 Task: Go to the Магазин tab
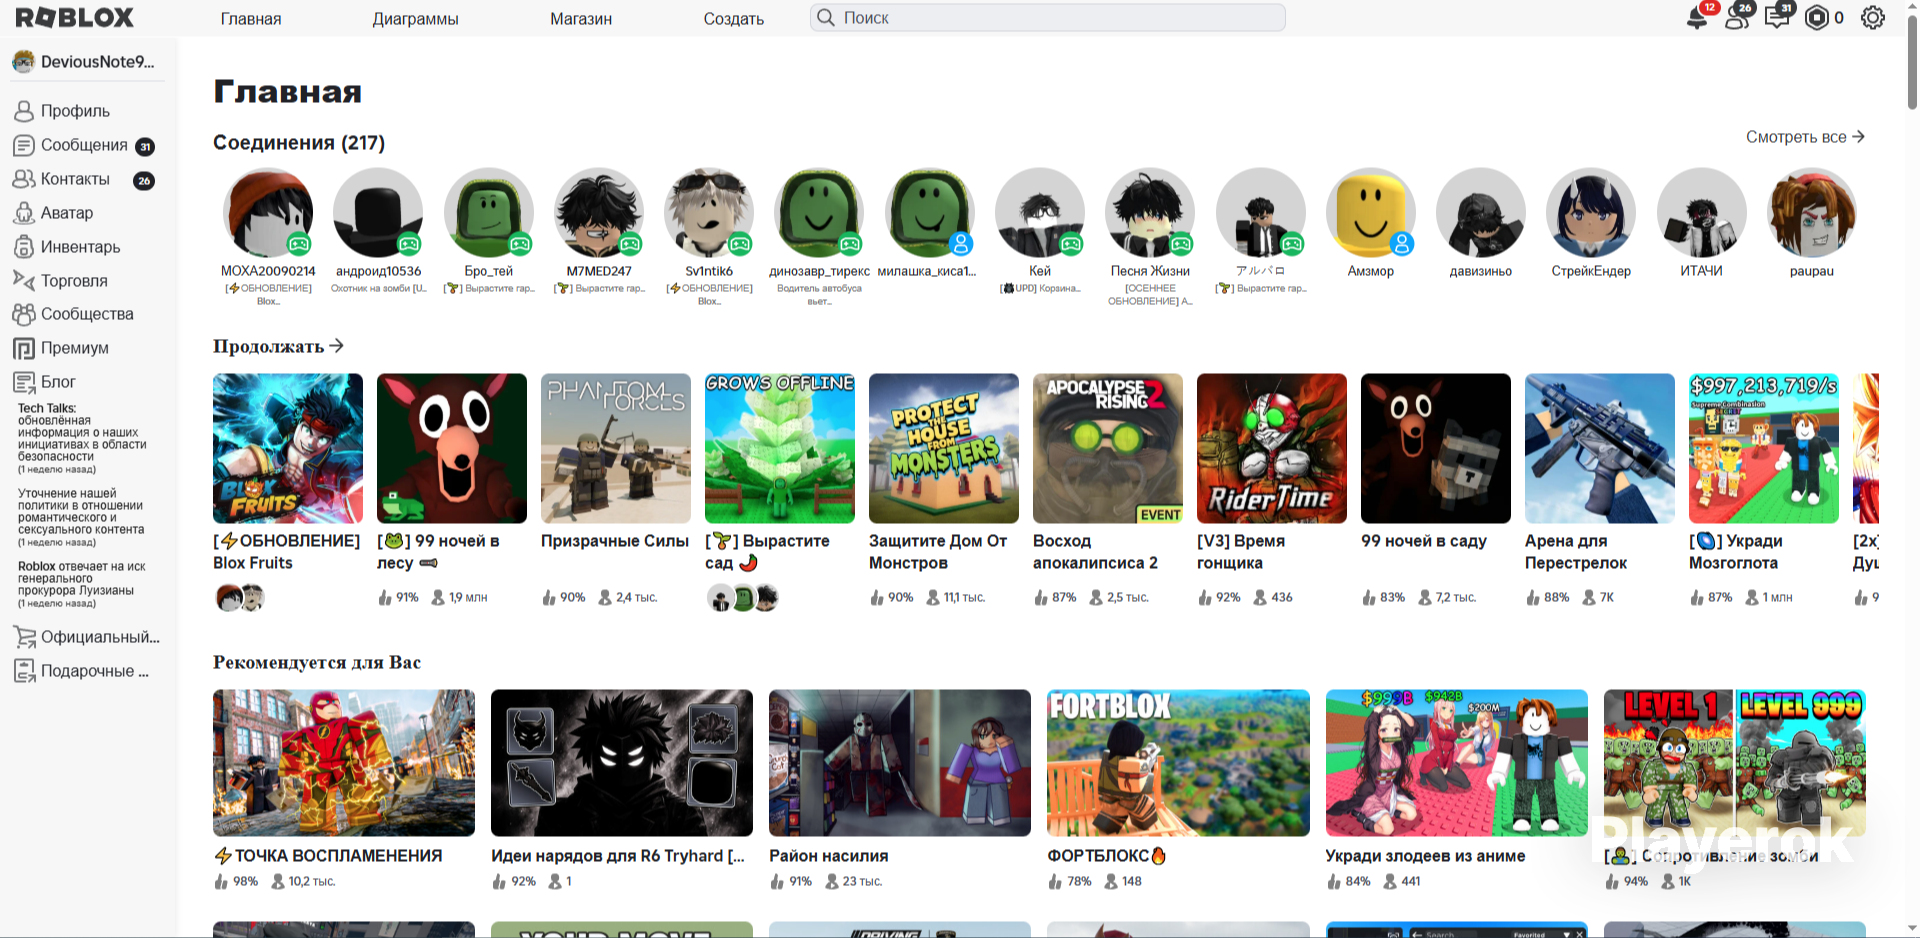[x=581, y=19]
